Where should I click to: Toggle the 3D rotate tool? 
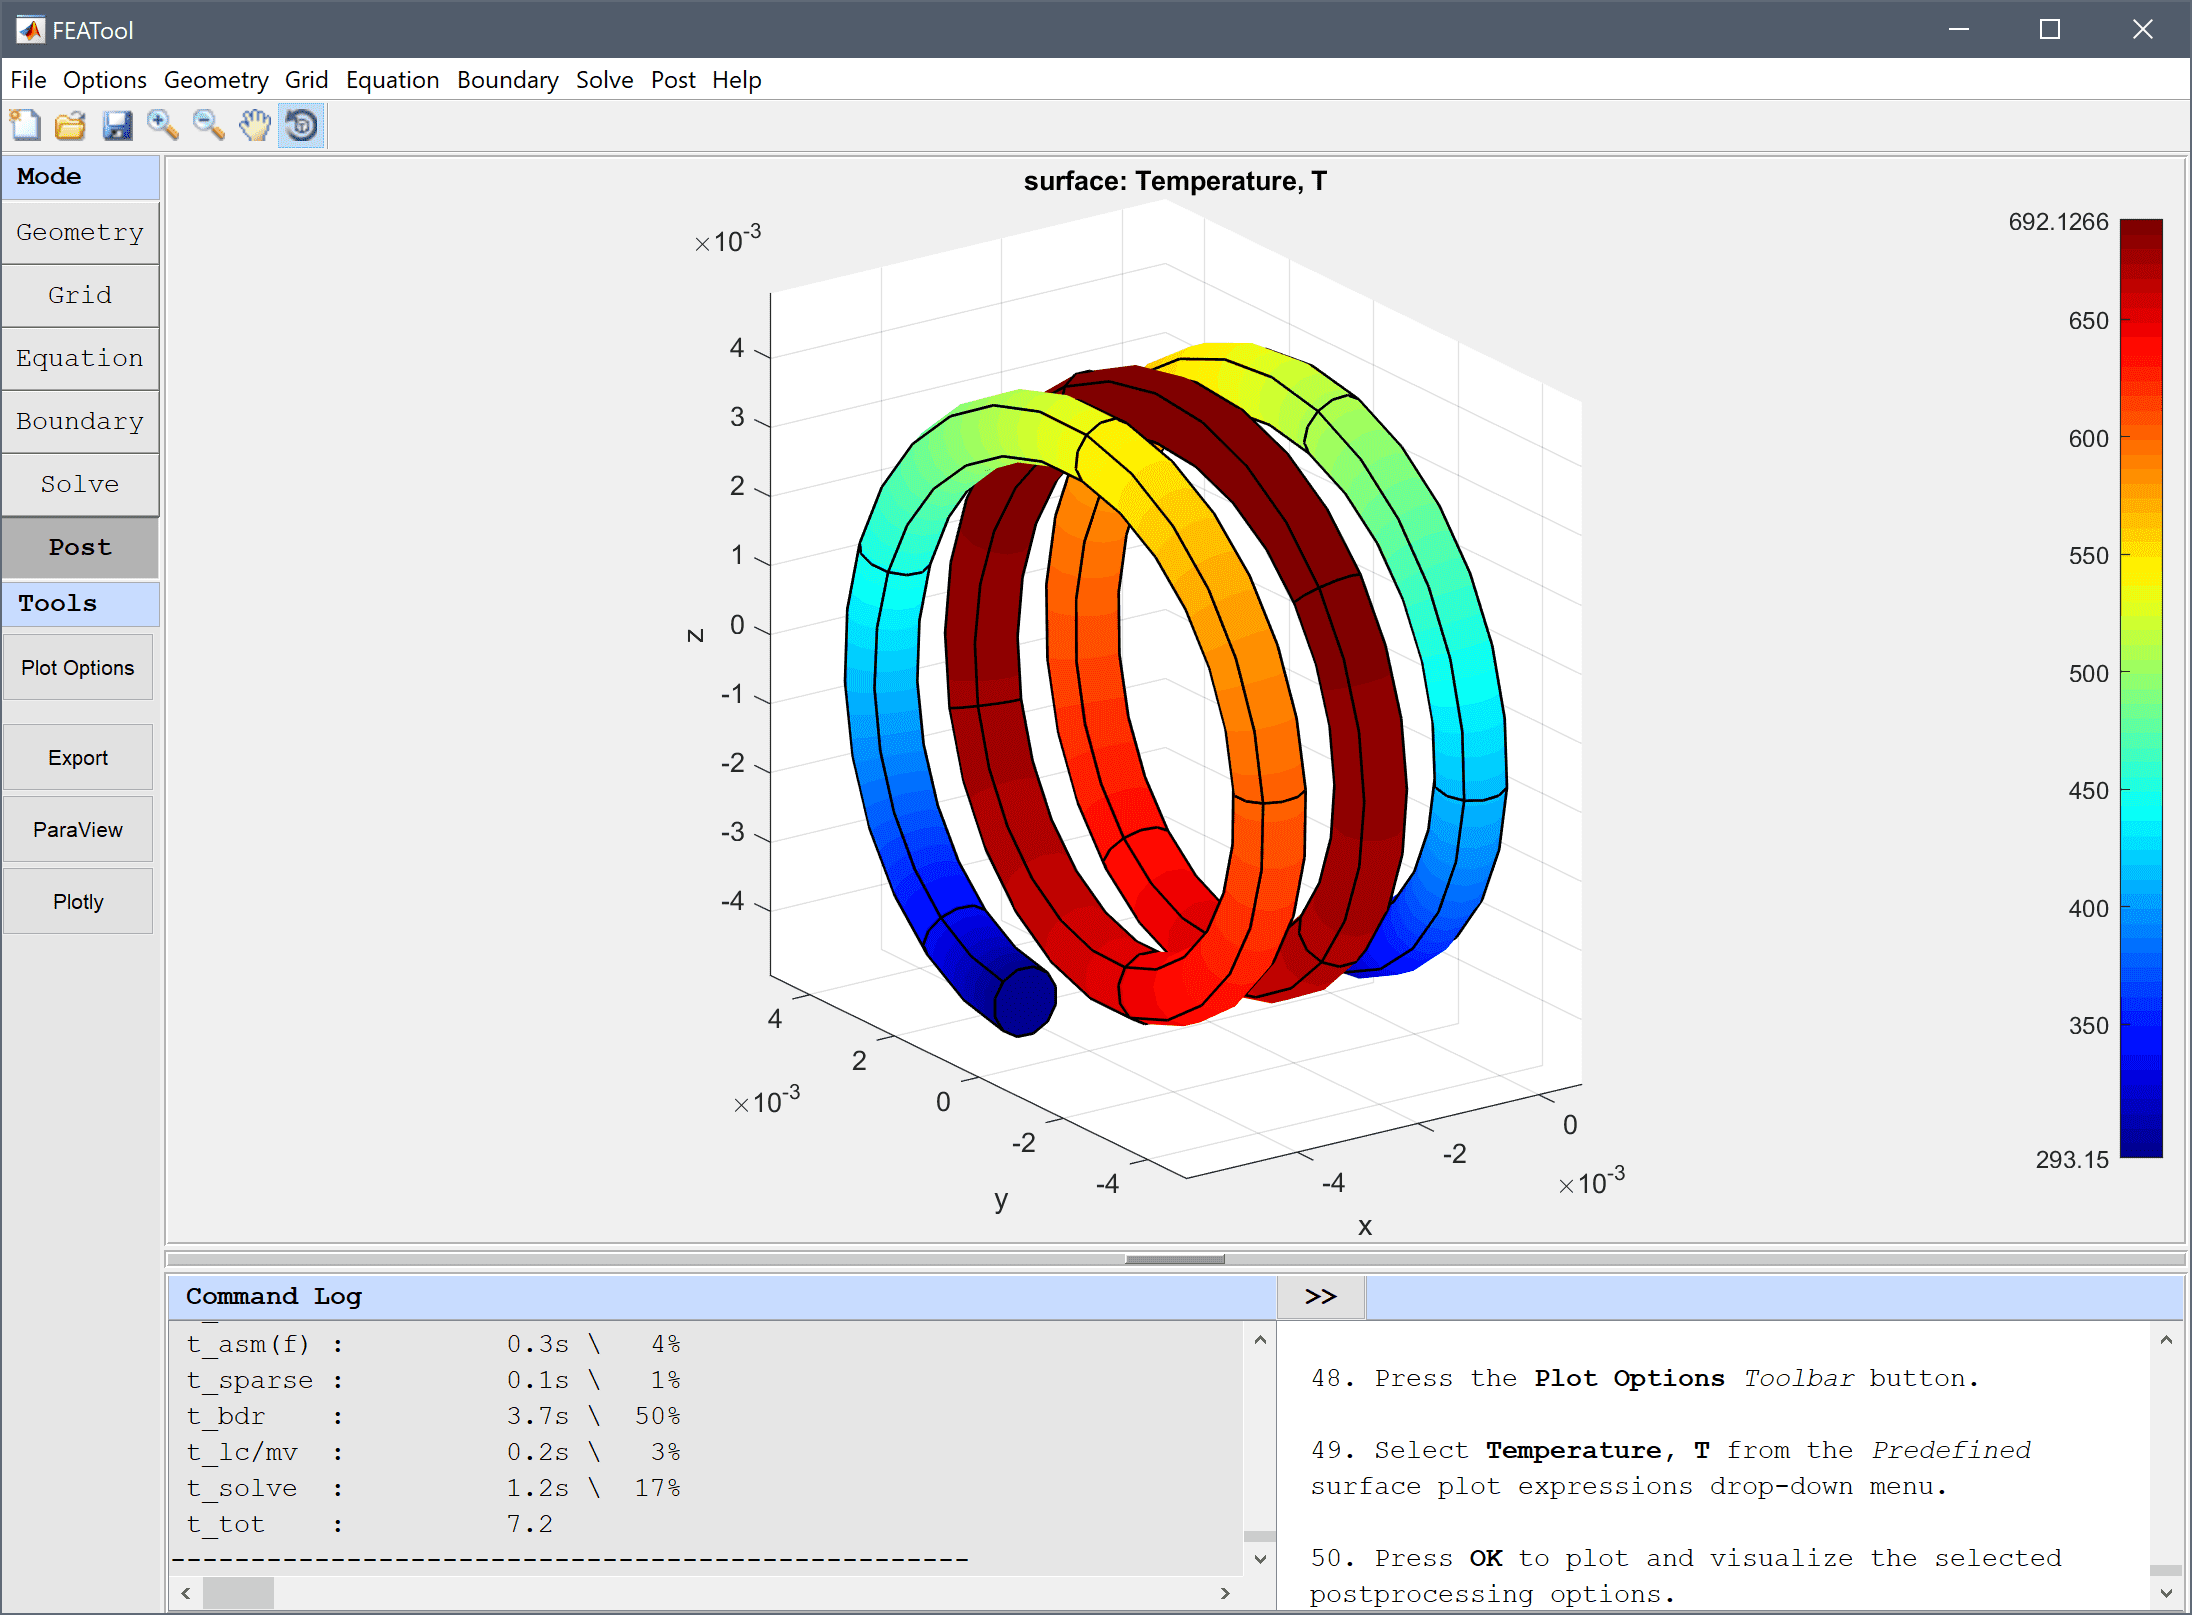tap(301, 126)
